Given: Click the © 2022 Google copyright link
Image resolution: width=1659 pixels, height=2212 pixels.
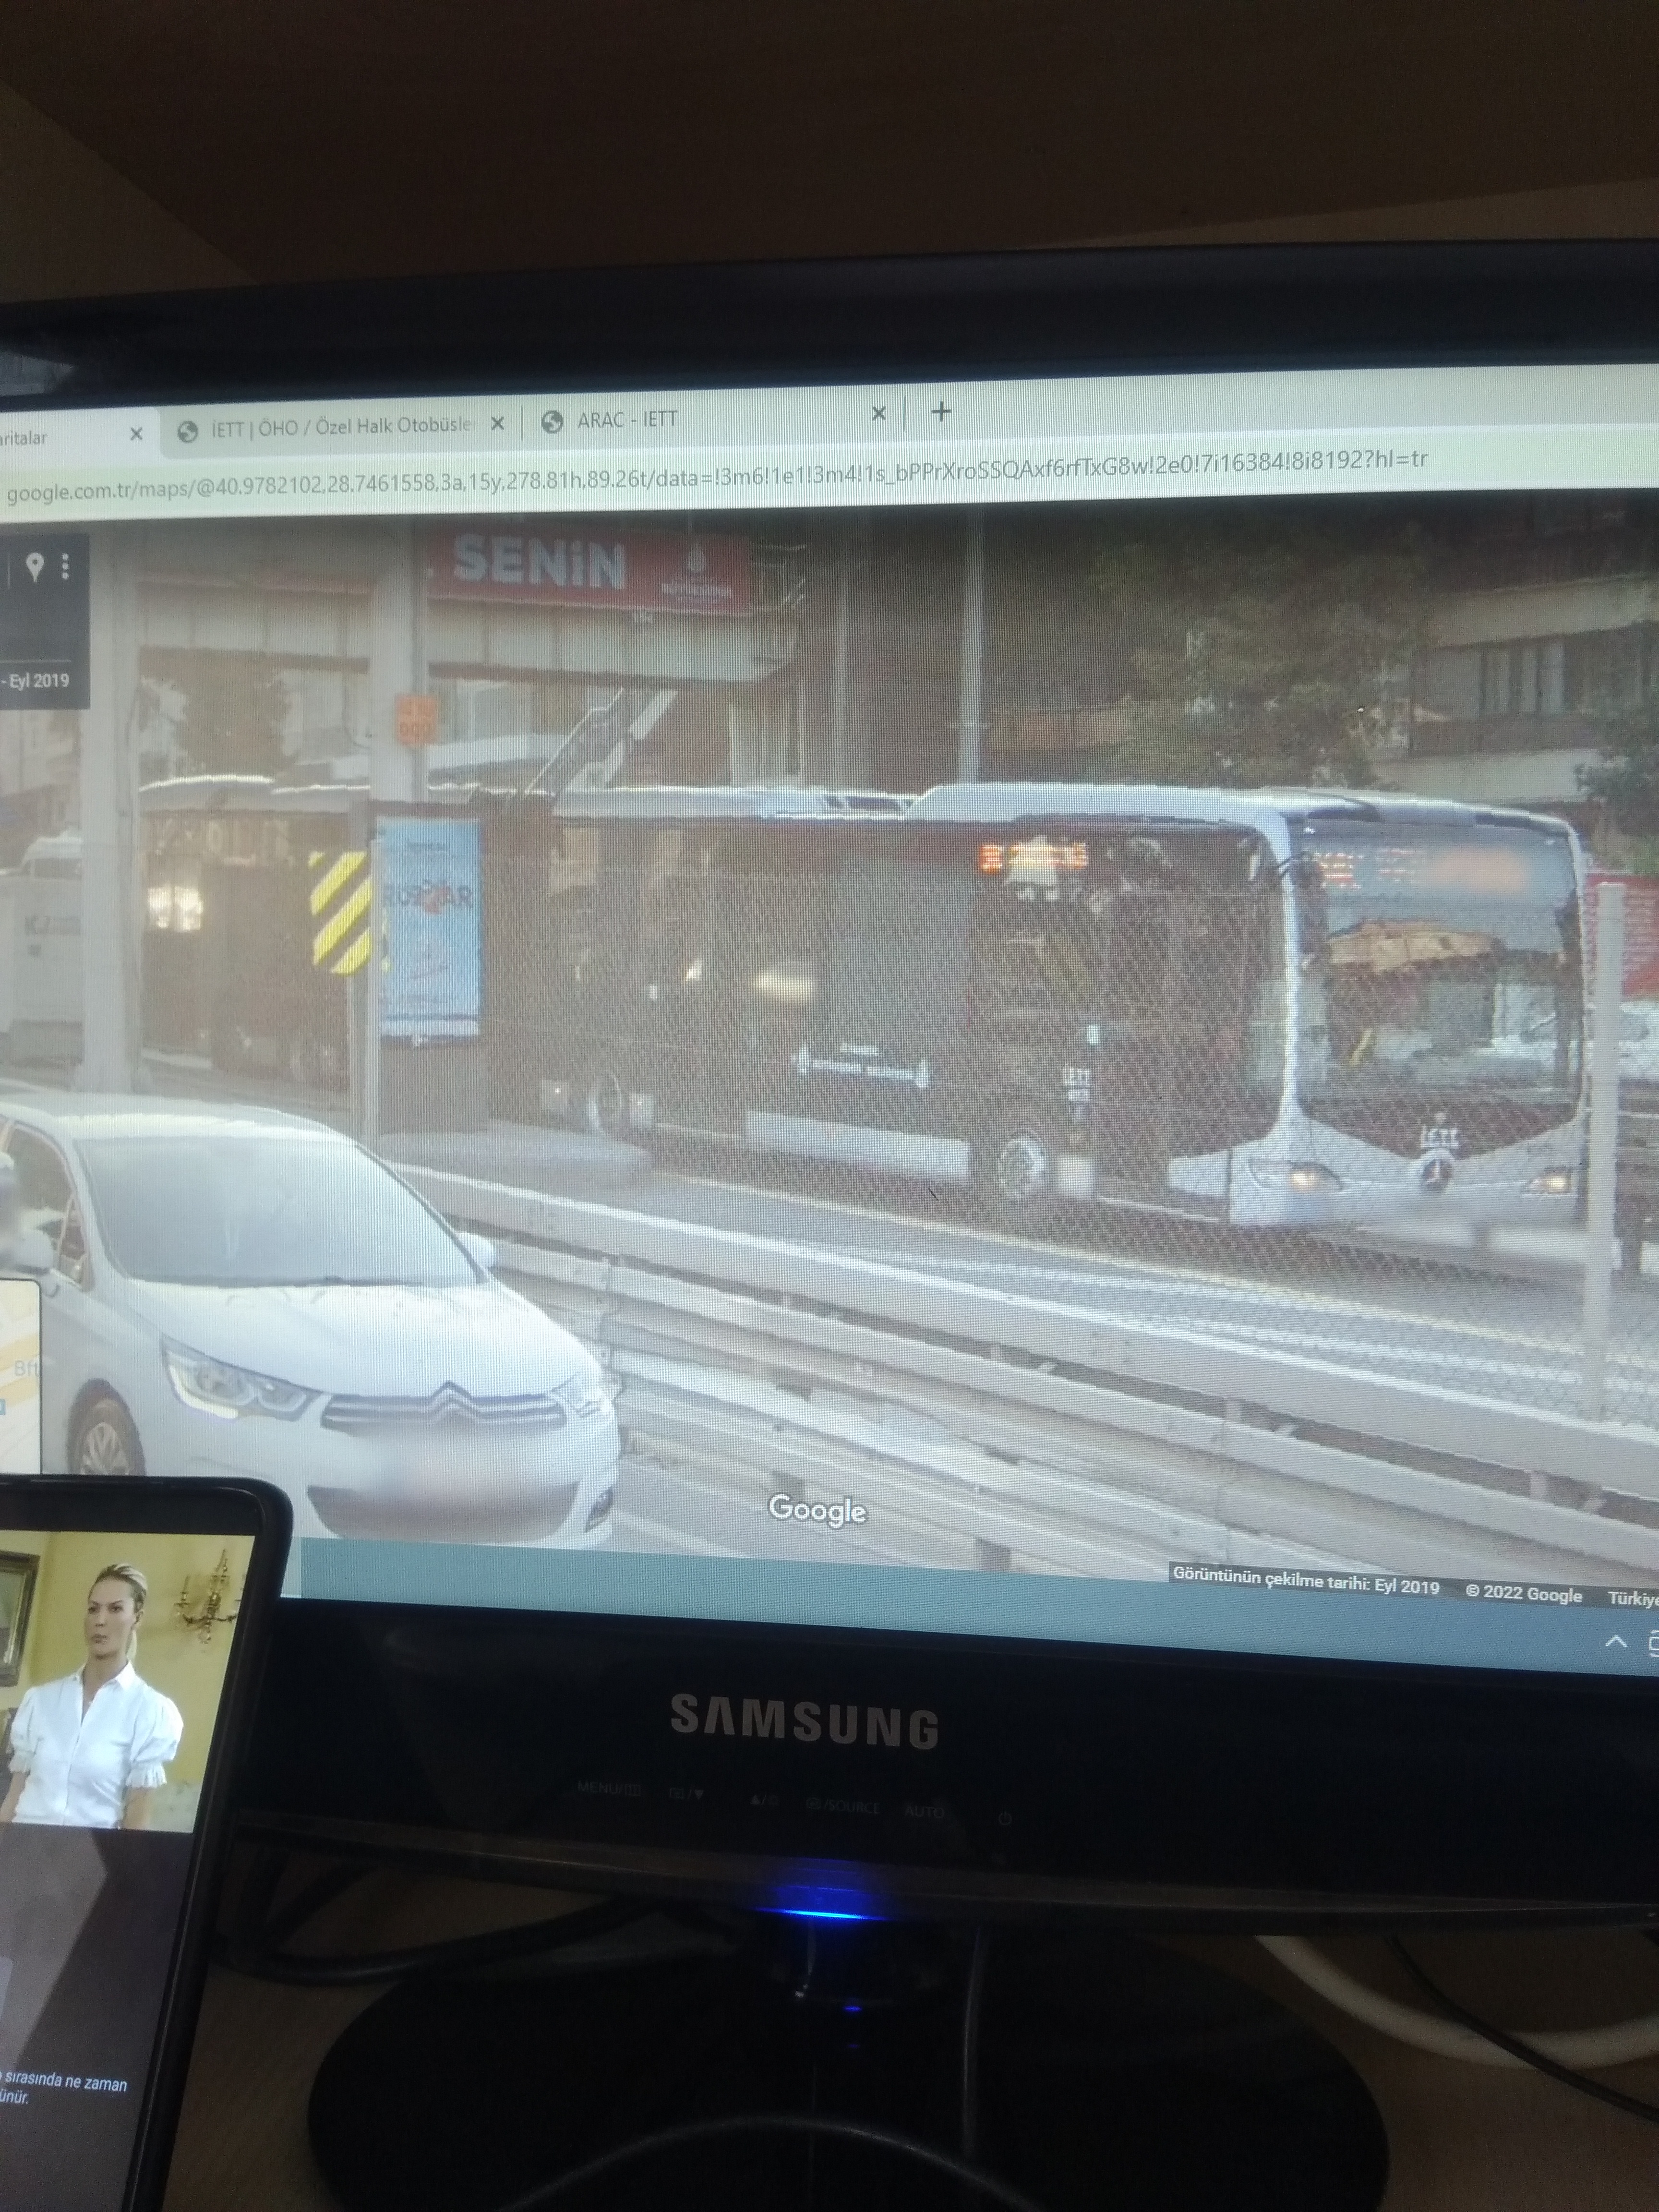Looking at the screenshot, I should (1523, 1594).
